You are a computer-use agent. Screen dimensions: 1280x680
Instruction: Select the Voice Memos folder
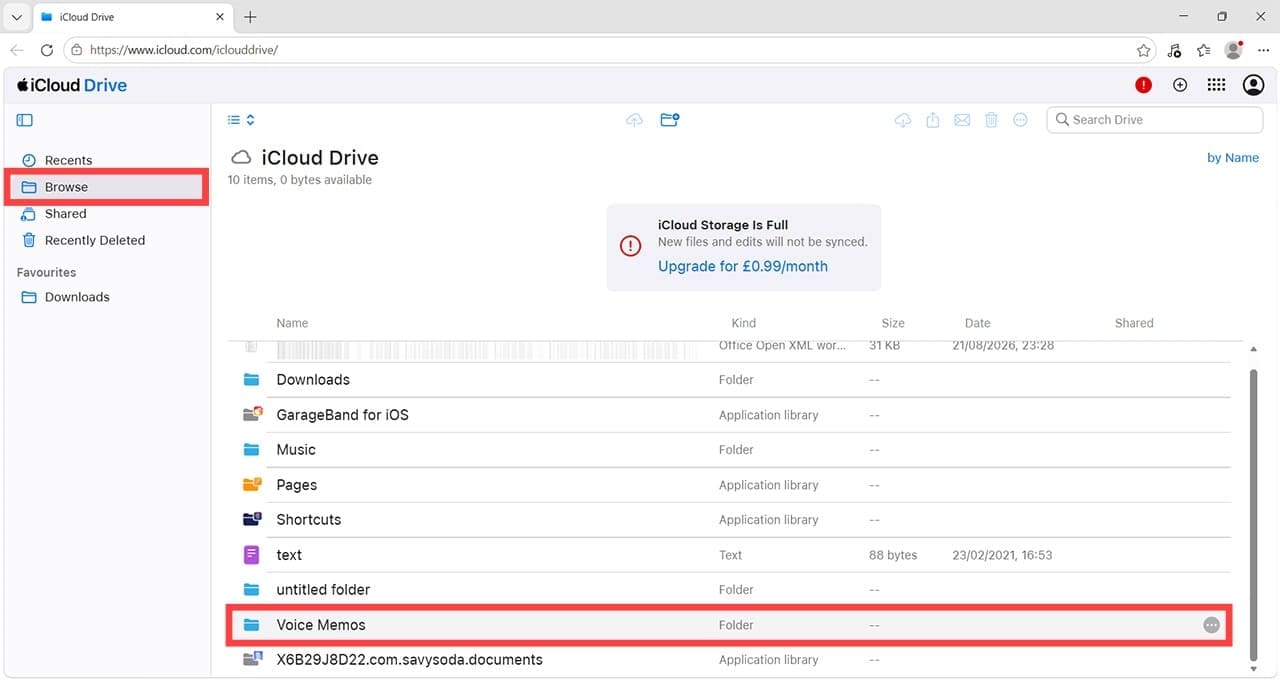[x=730, y=625]
